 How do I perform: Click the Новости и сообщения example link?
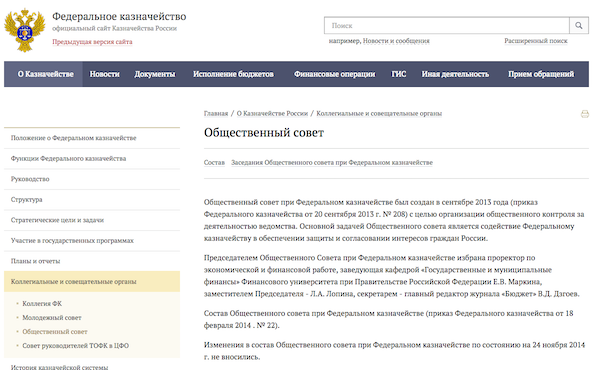[396, 41]
